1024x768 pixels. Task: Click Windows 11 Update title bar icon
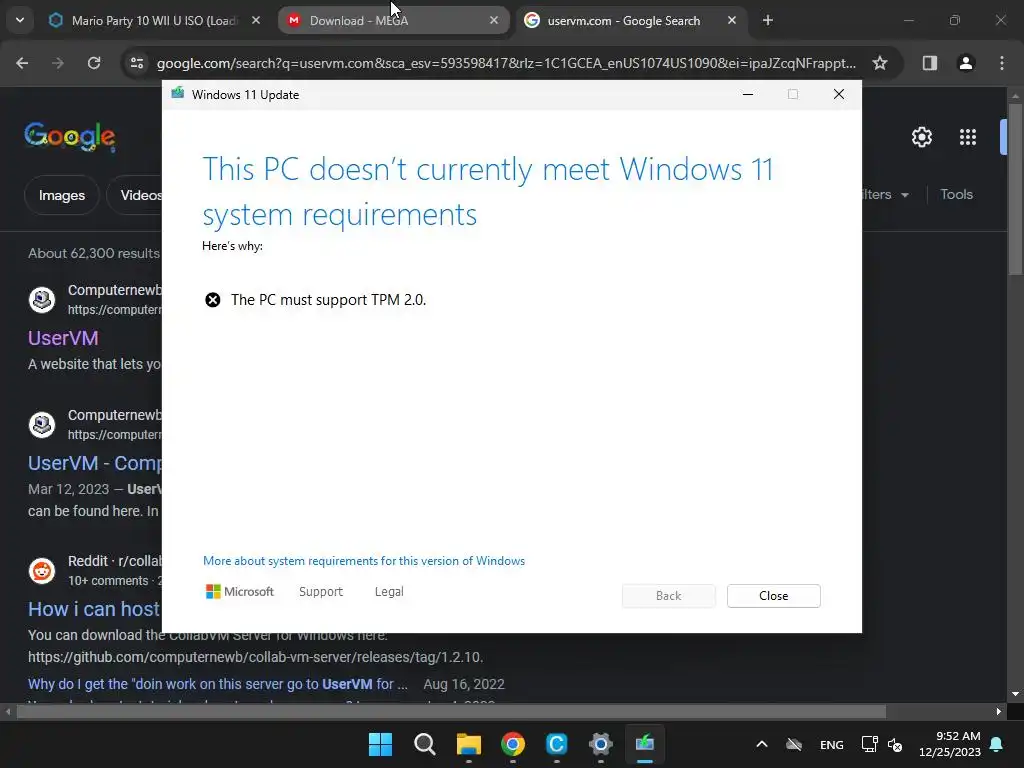178,94
